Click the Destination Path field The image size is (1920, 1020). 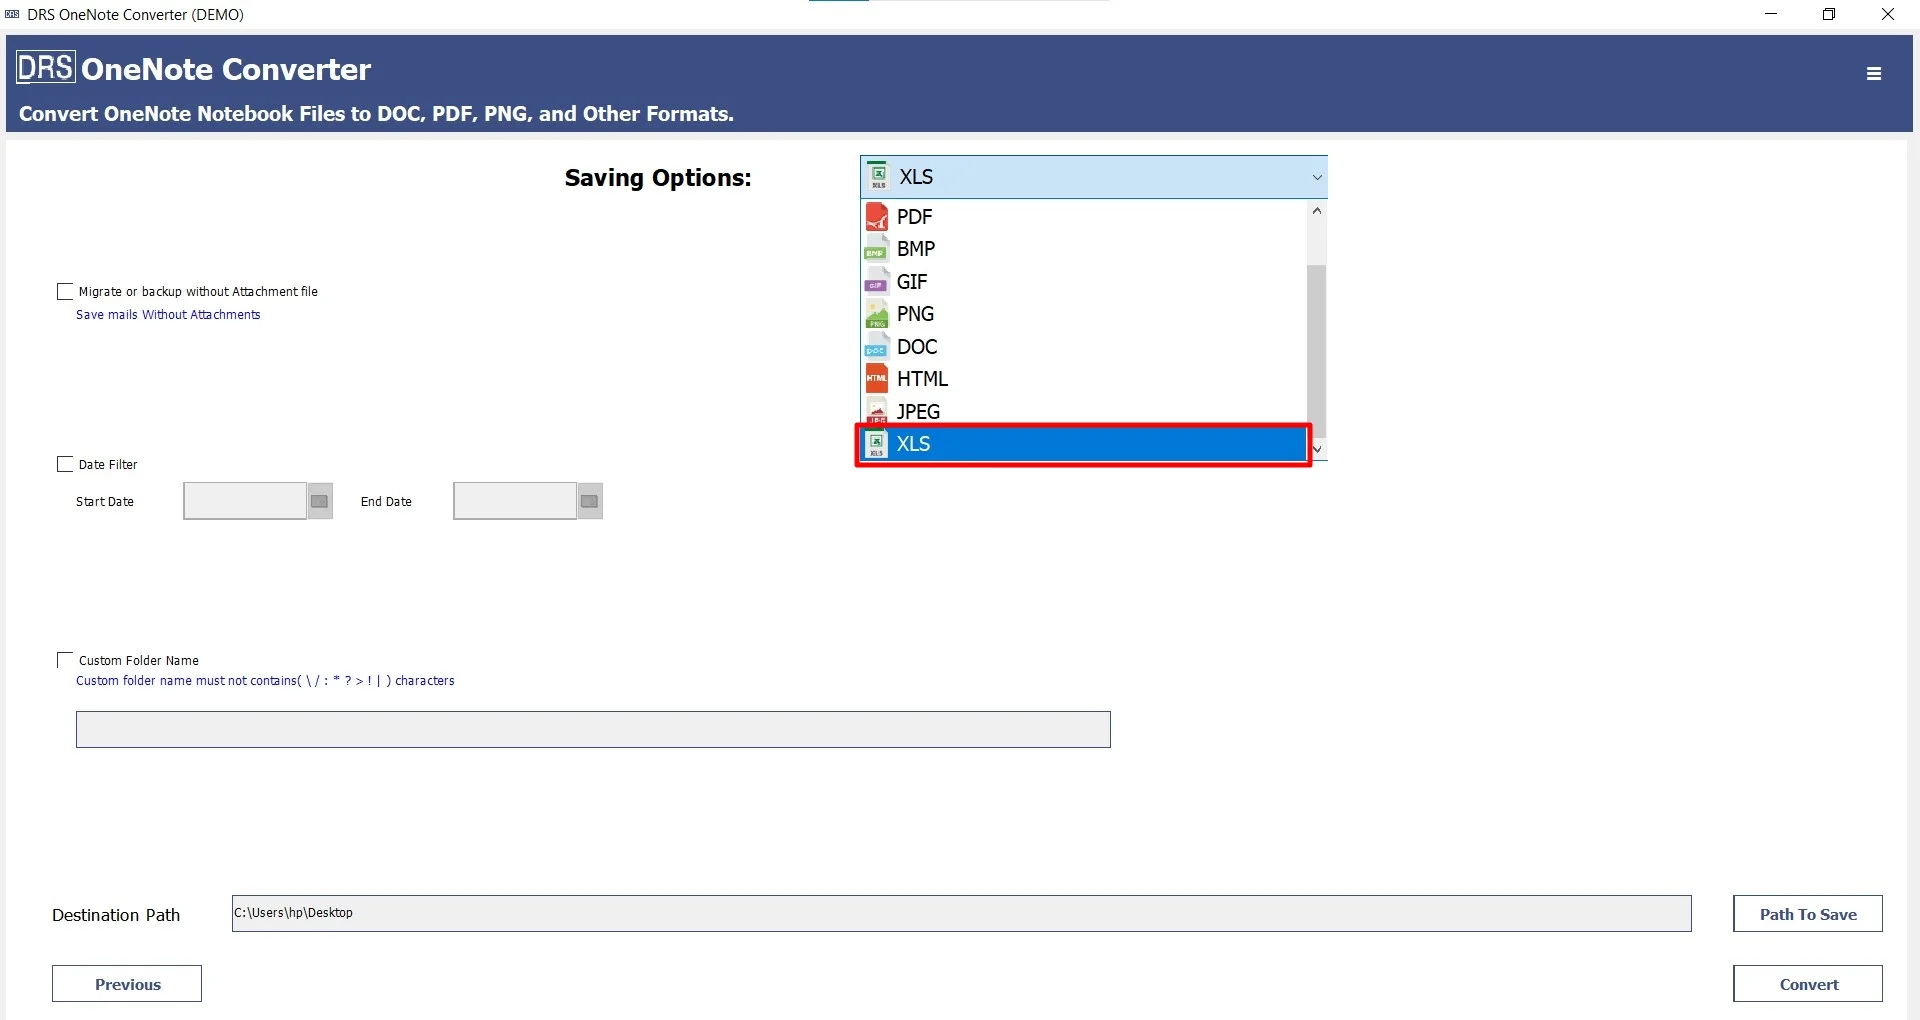962,913
